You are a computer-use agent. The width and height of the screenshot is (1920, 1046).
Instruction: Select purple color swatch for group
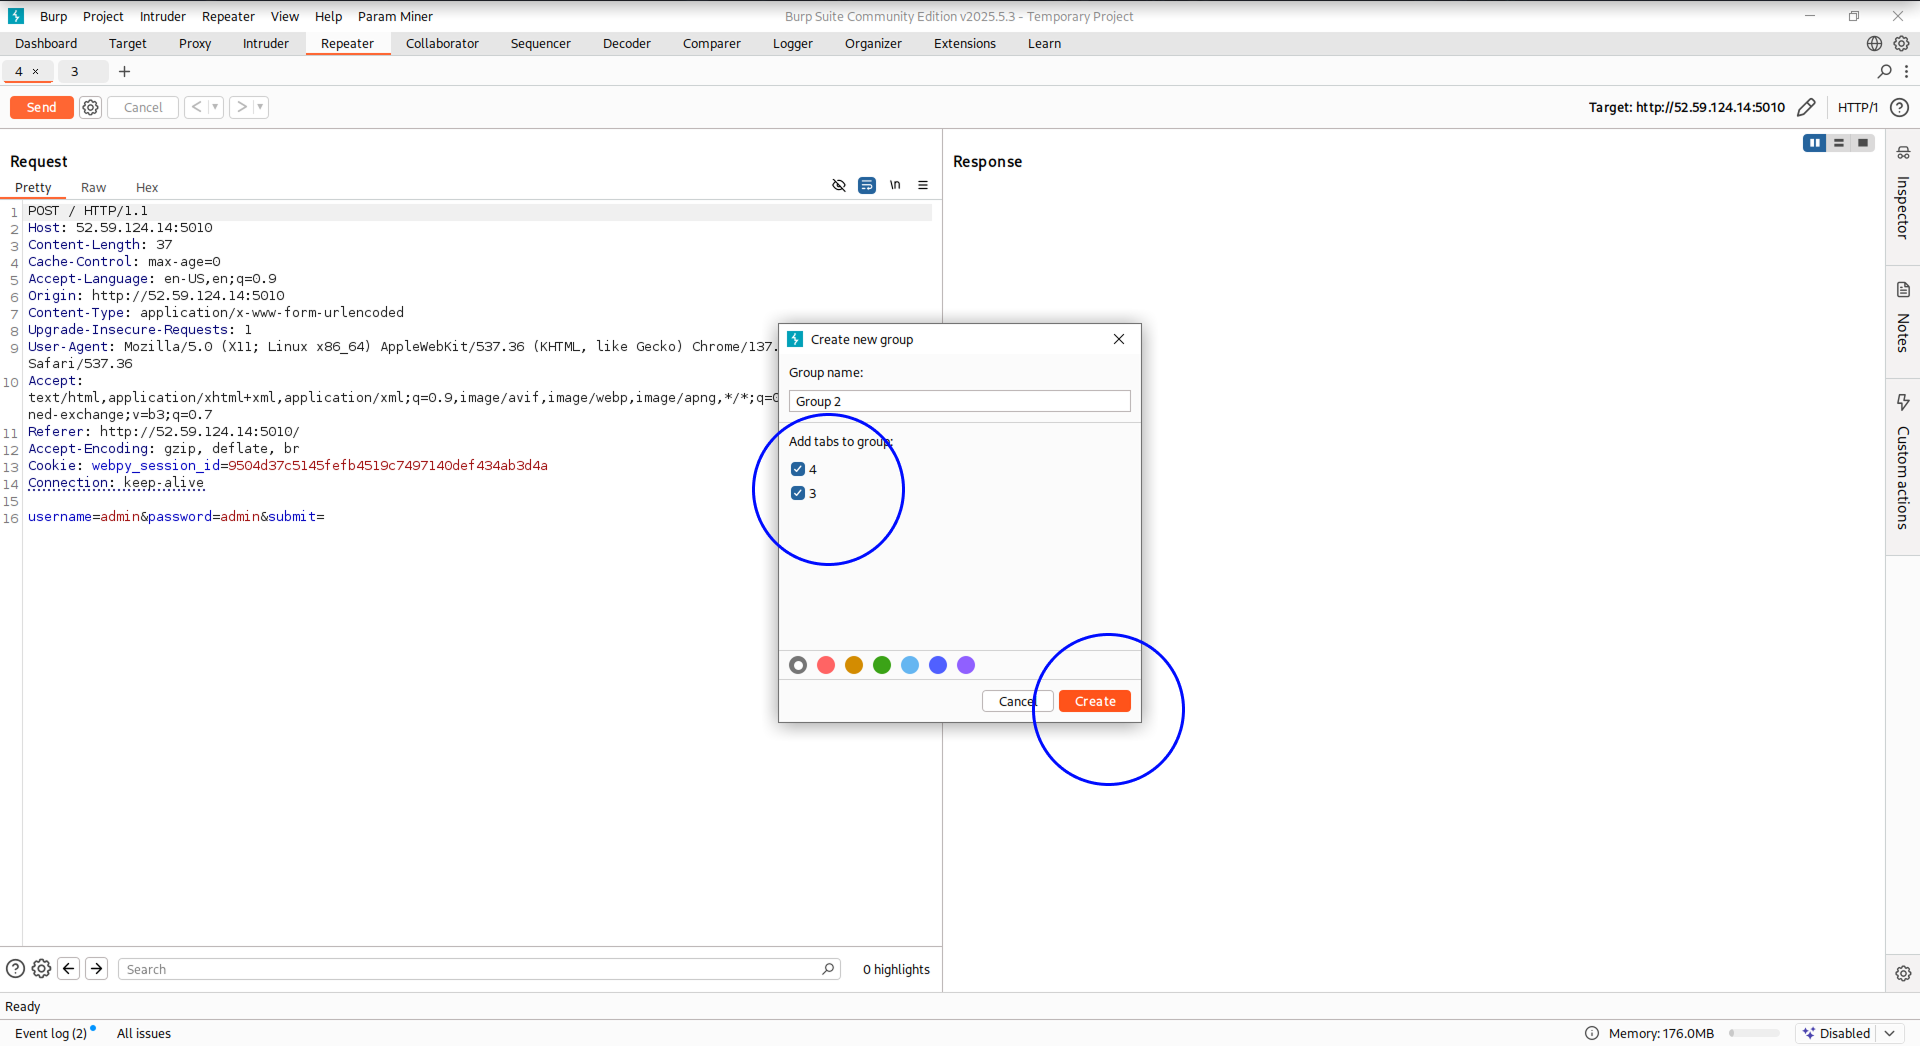pyautogui.click(x=966, y=665)
